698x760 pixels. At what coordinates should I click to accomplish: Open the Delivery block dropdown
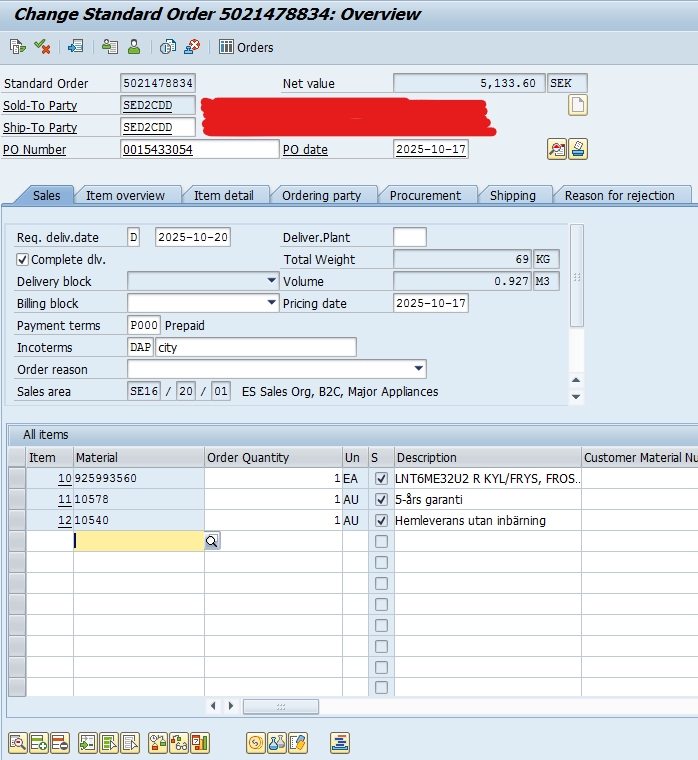pos(271,281)
